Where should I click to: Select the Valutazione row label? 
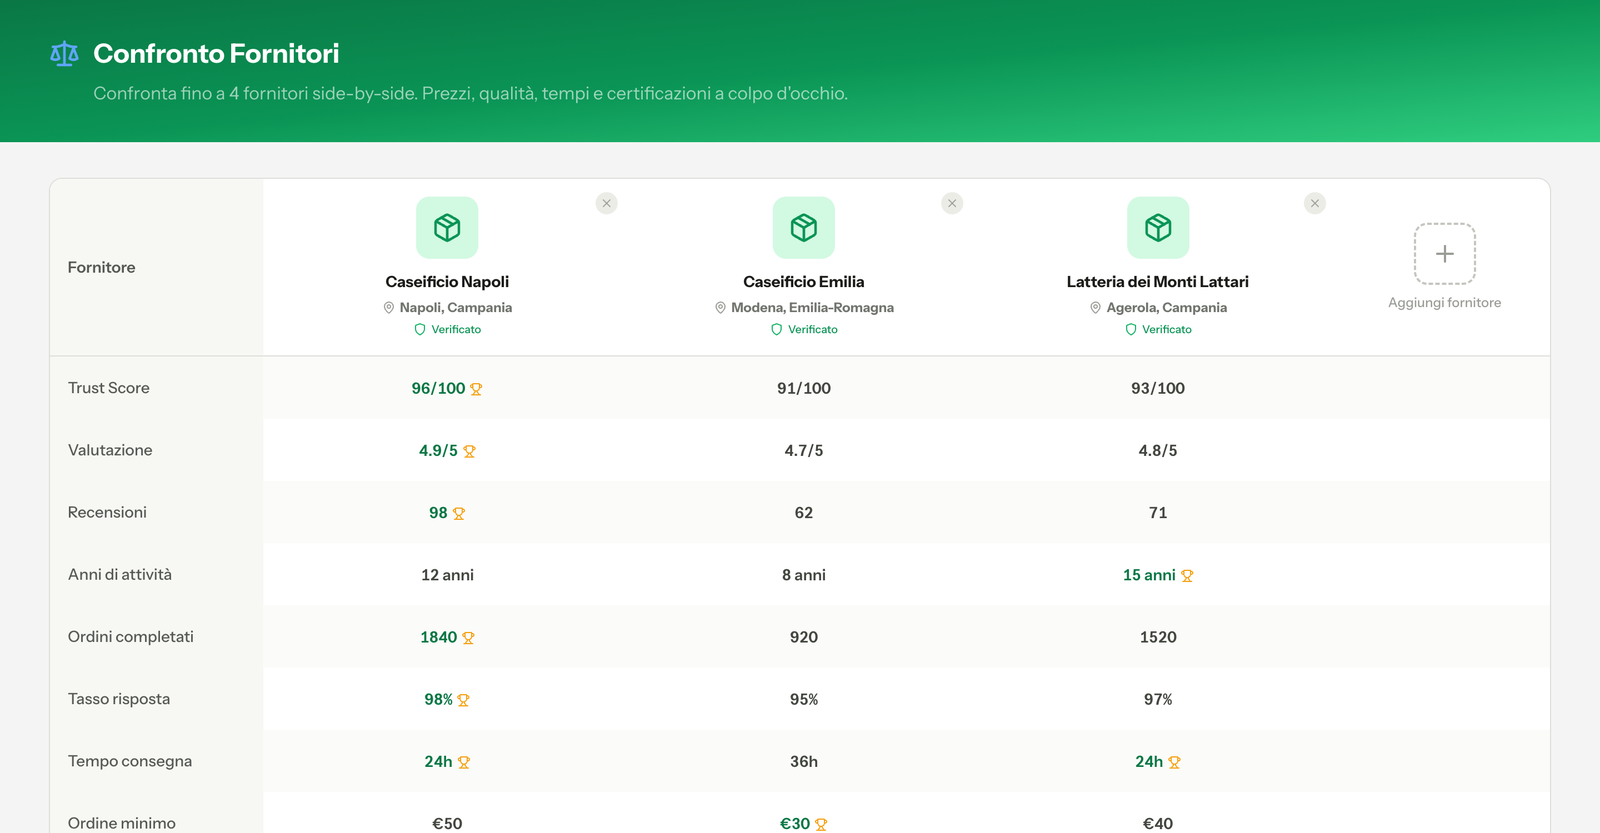(x=110, y=450)
